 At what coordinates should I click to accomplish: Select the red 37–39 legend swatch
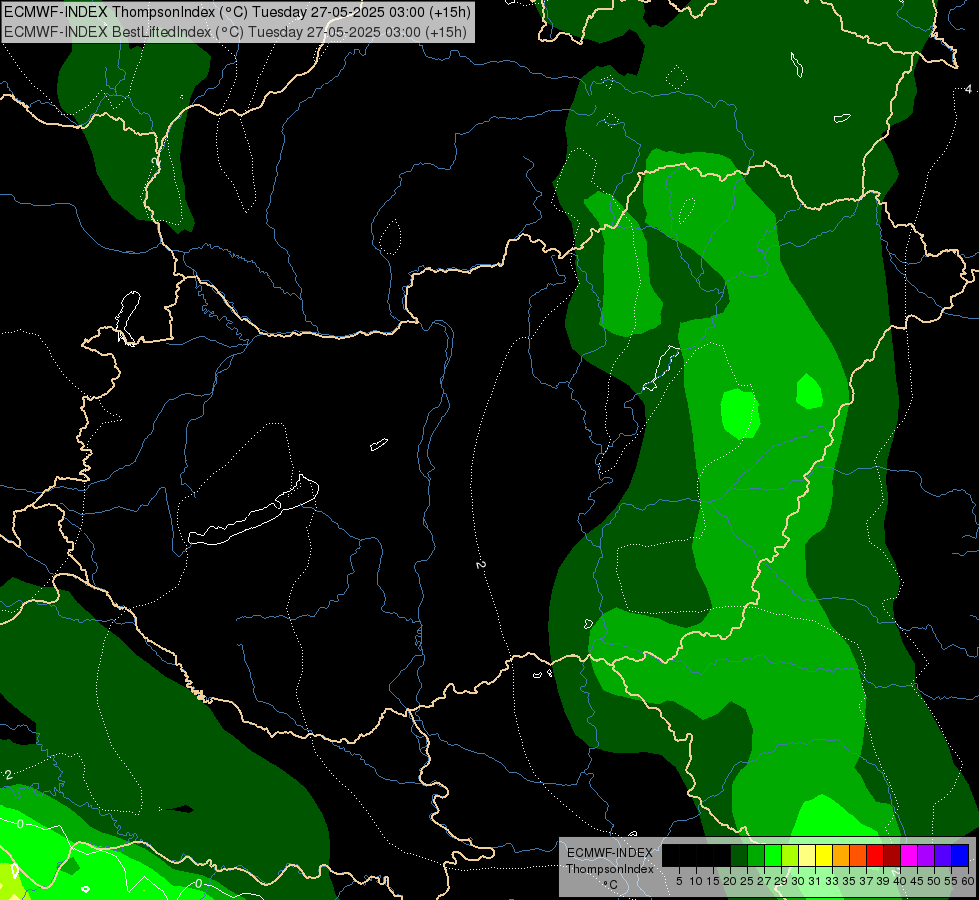pyautogui.click(x=875, y=855)
